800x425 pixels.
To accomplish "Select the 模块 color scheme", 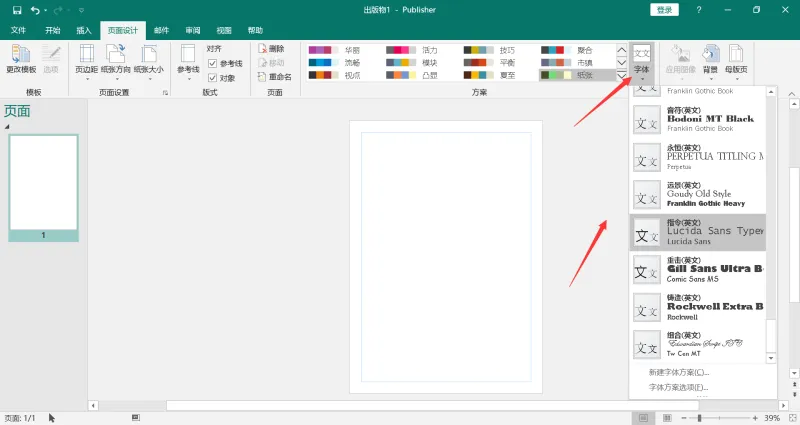I will point(412,62).
